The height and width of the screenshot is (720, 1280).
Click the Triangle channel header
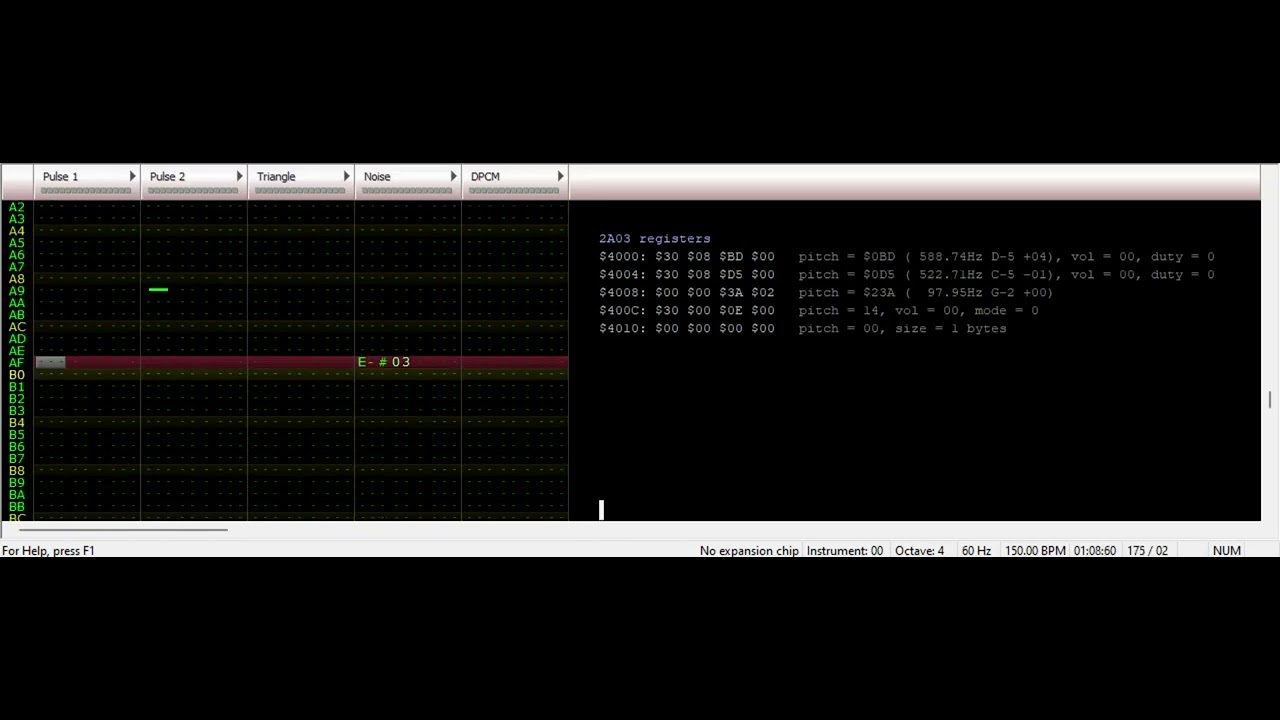301,182
